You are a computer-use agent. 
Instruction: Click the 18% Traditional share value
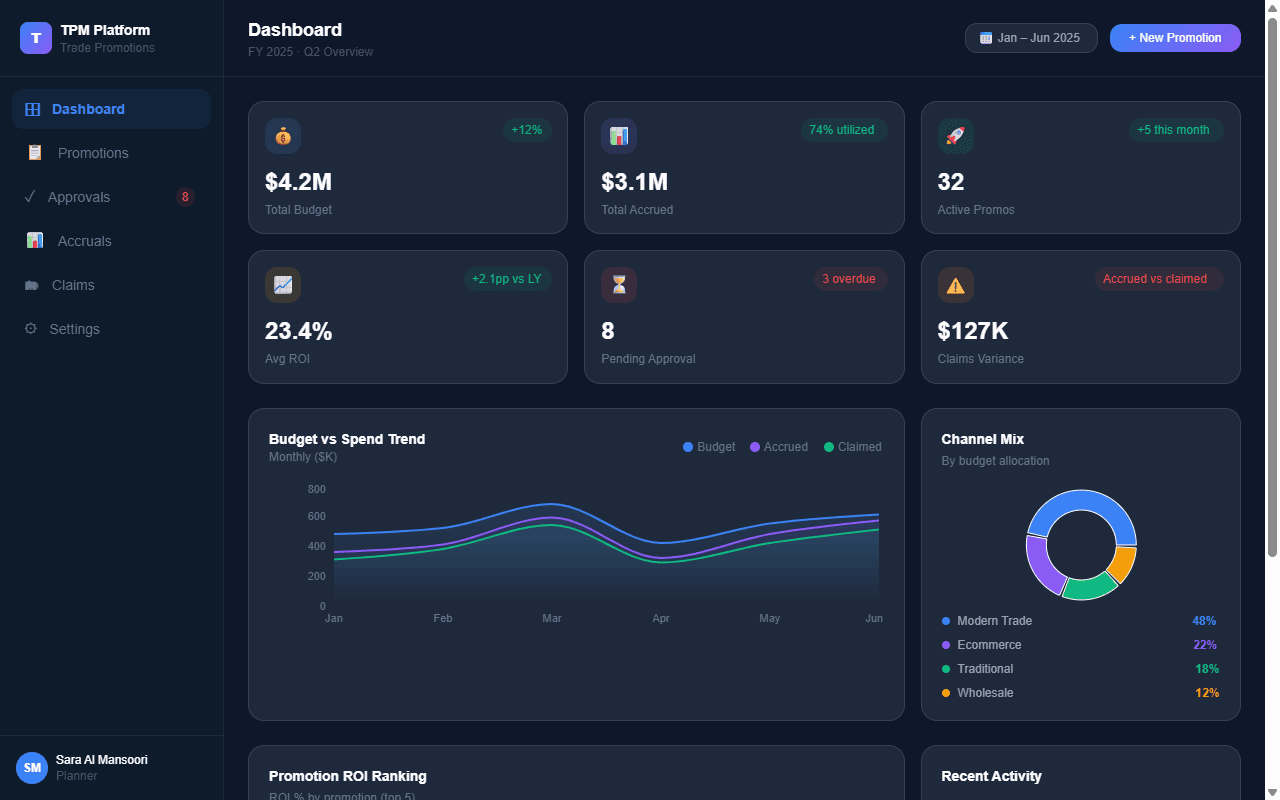pos(1207,669)
